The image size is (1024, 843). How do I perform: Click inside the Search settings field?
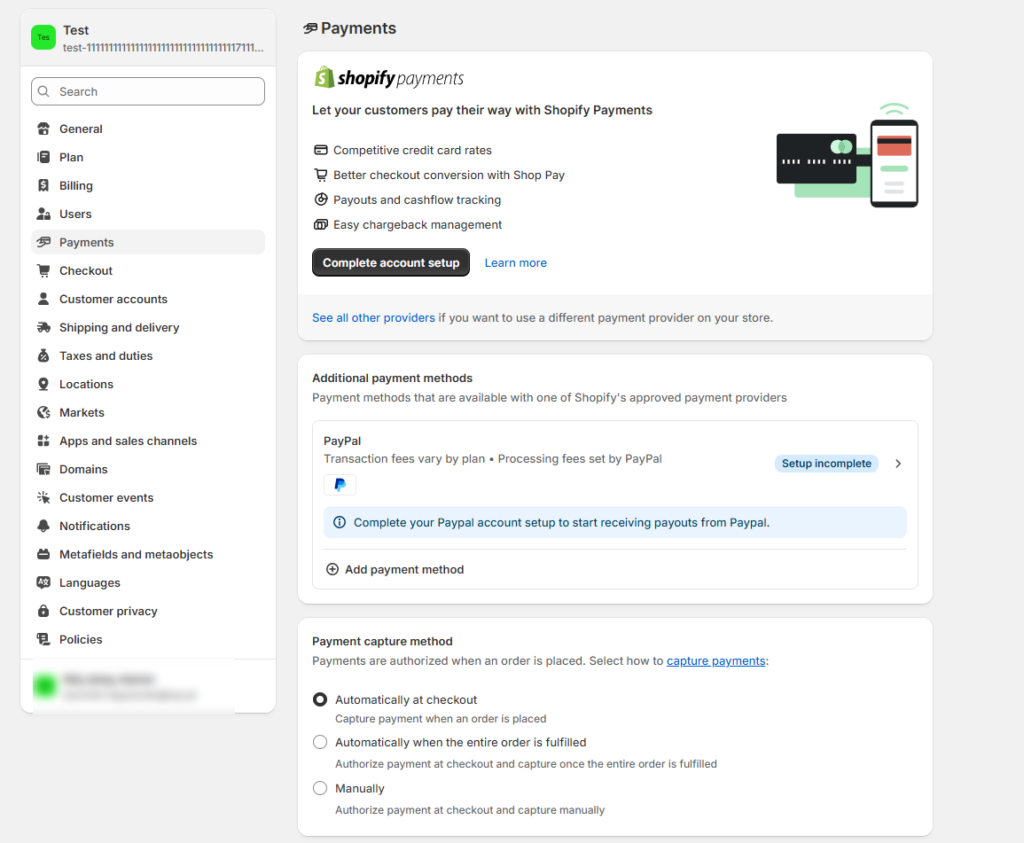[147, 91]
